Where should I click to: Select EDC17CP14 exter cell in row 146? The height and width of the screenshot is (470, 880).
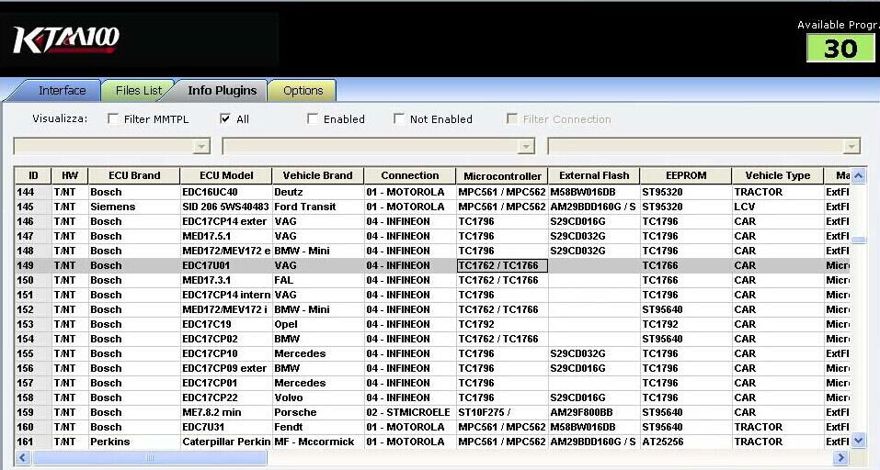click(226, 221)
